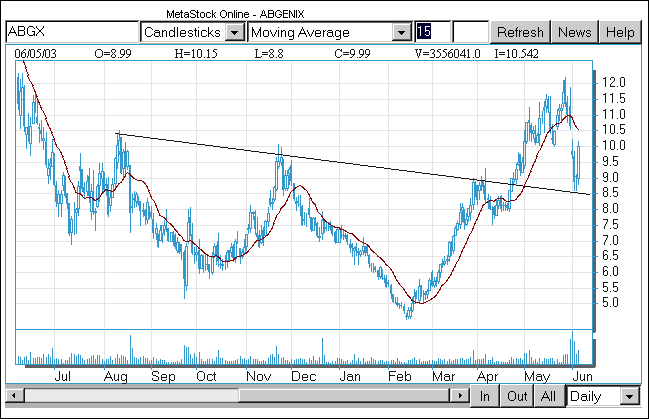Click the 5.0 price axis label

point(611,303)
